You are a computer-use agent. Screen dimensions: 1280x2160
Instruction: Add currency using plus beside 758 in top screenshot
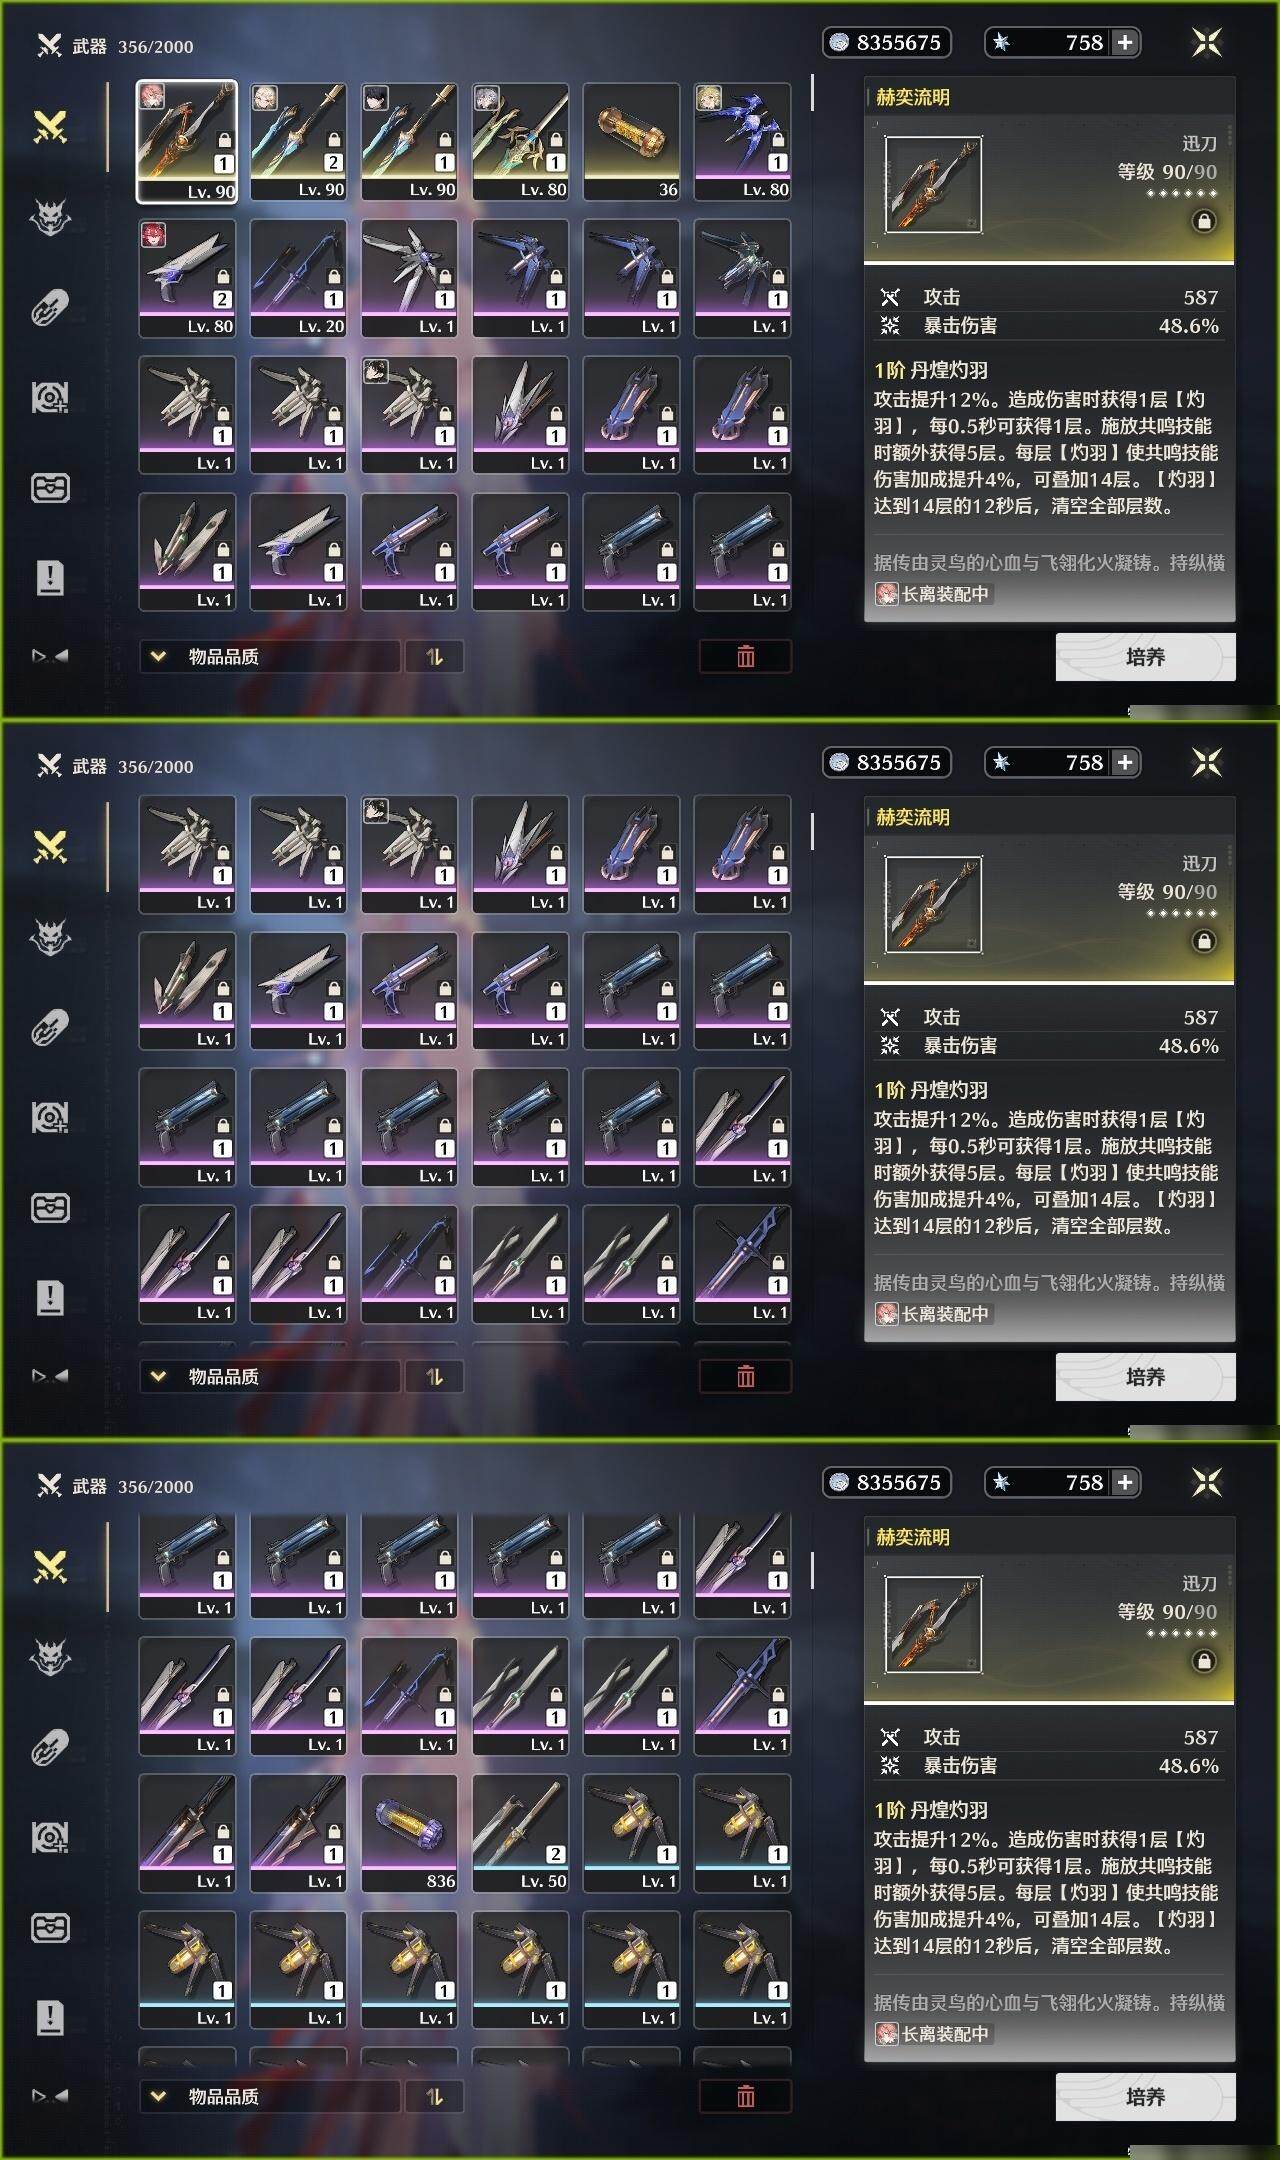click(x=1125, y=42)
